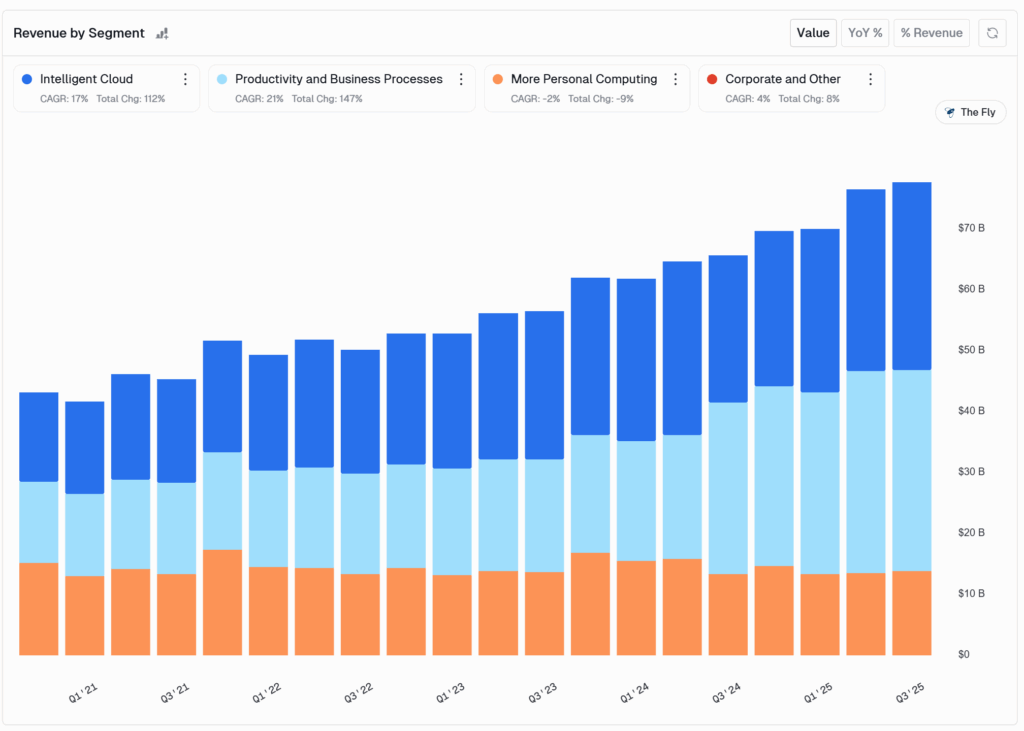Open Productivity and Business Processes options menu
1024x731 pixels.
pyautogui.click(x=461, y=79)
